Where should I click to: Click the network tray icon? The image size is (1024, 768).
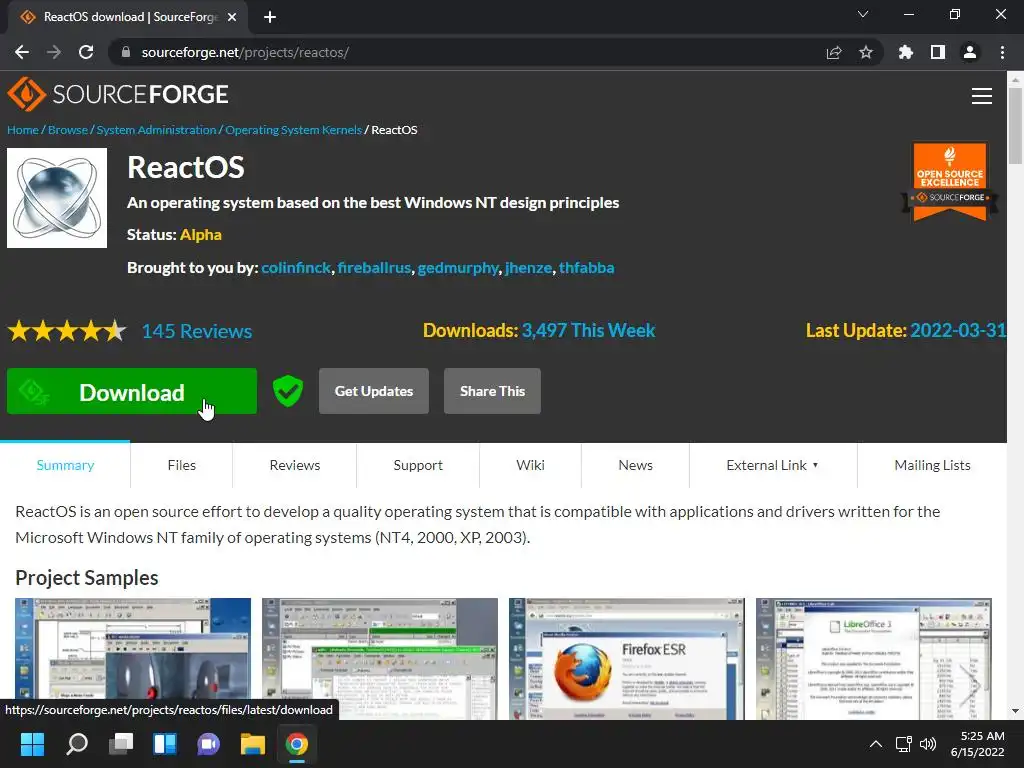tap(903, 744)
